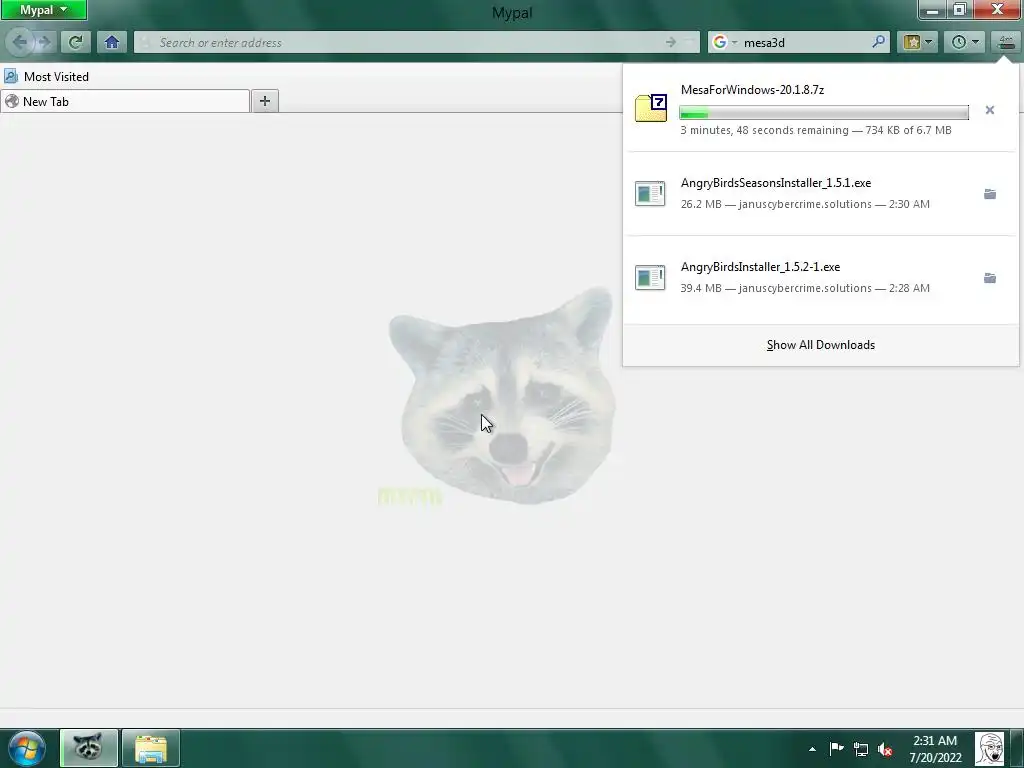Screen dimensions: 1024x768
Task: Click the remaining time status text
Action: 816,130
